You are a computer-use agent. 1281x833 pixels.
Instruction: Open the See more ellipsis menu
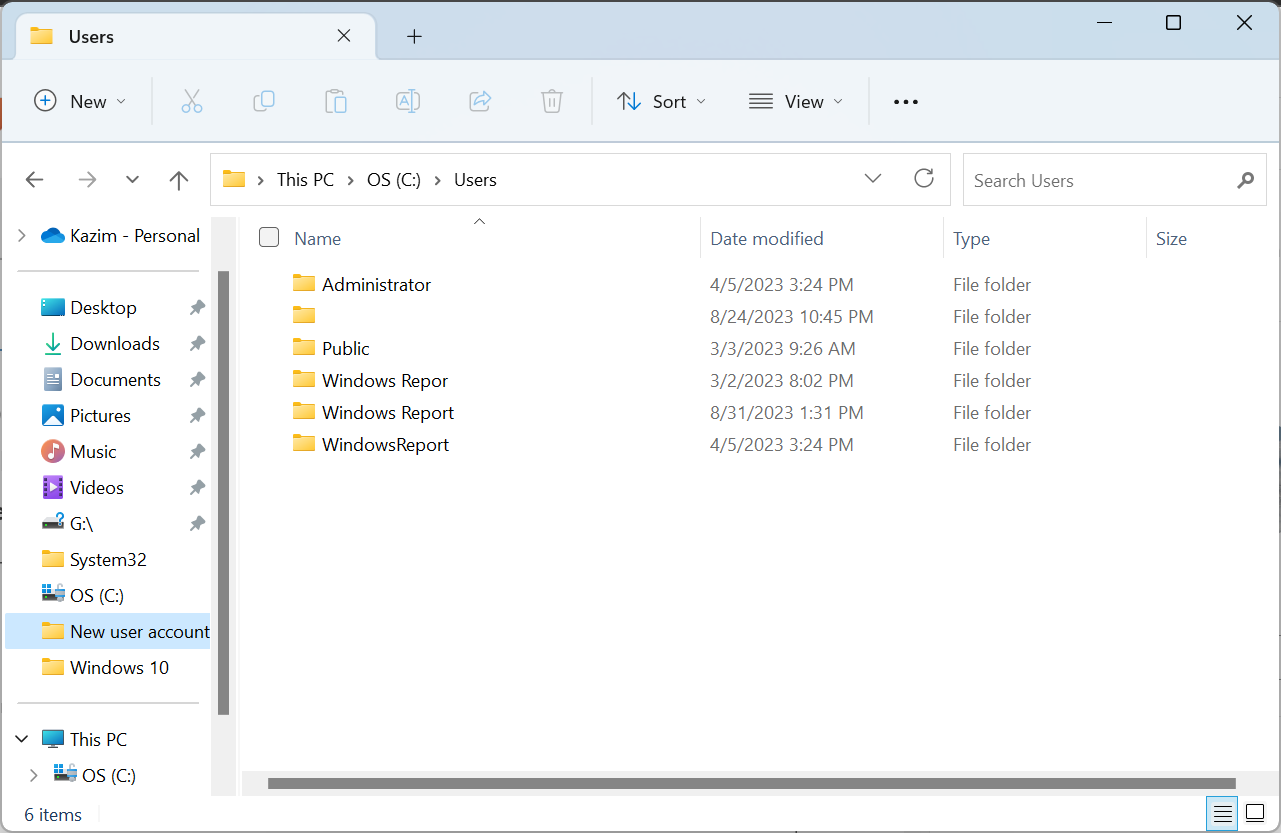[x=905, y=101]
